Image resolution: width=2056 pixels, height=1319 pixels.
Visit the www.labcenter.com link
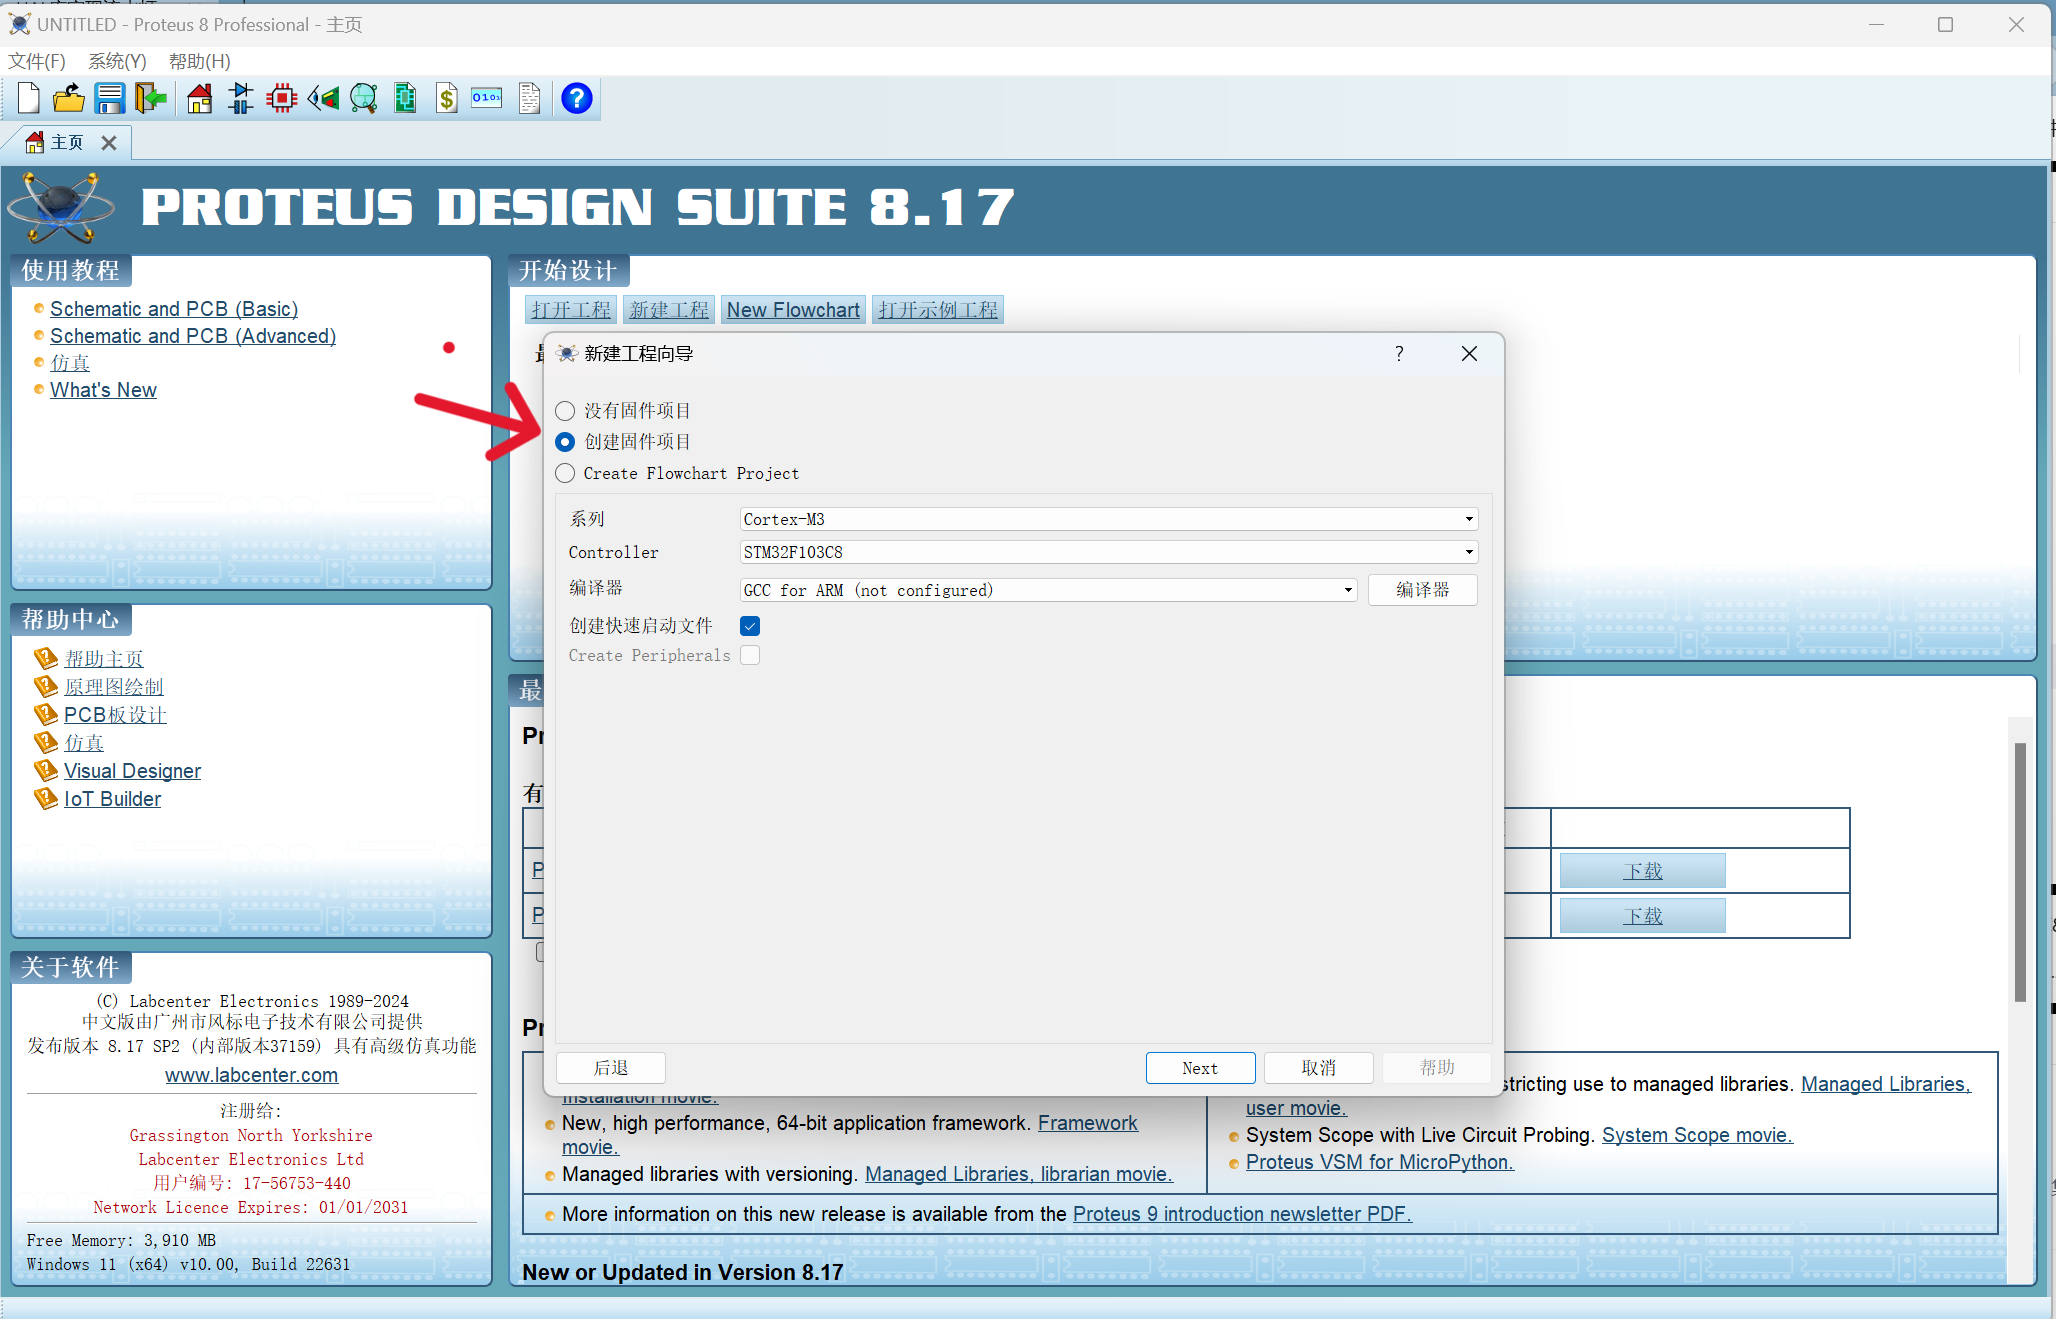pyautogui.click(x=252, y=1075)
